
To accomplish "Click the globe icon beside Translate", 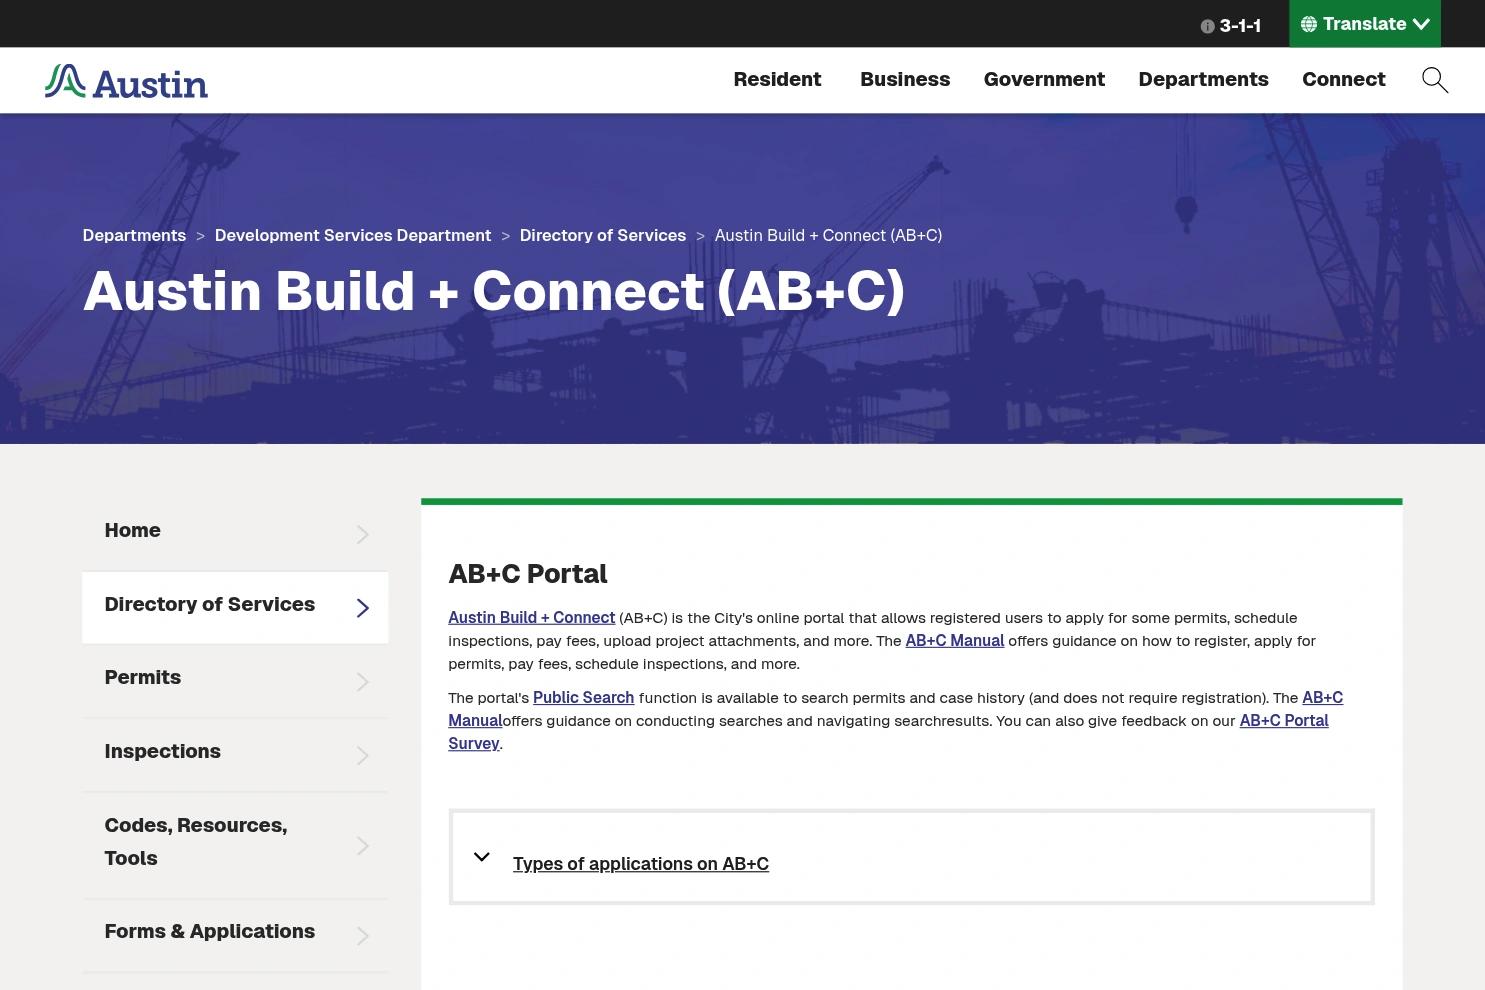I will point(1308,24).
